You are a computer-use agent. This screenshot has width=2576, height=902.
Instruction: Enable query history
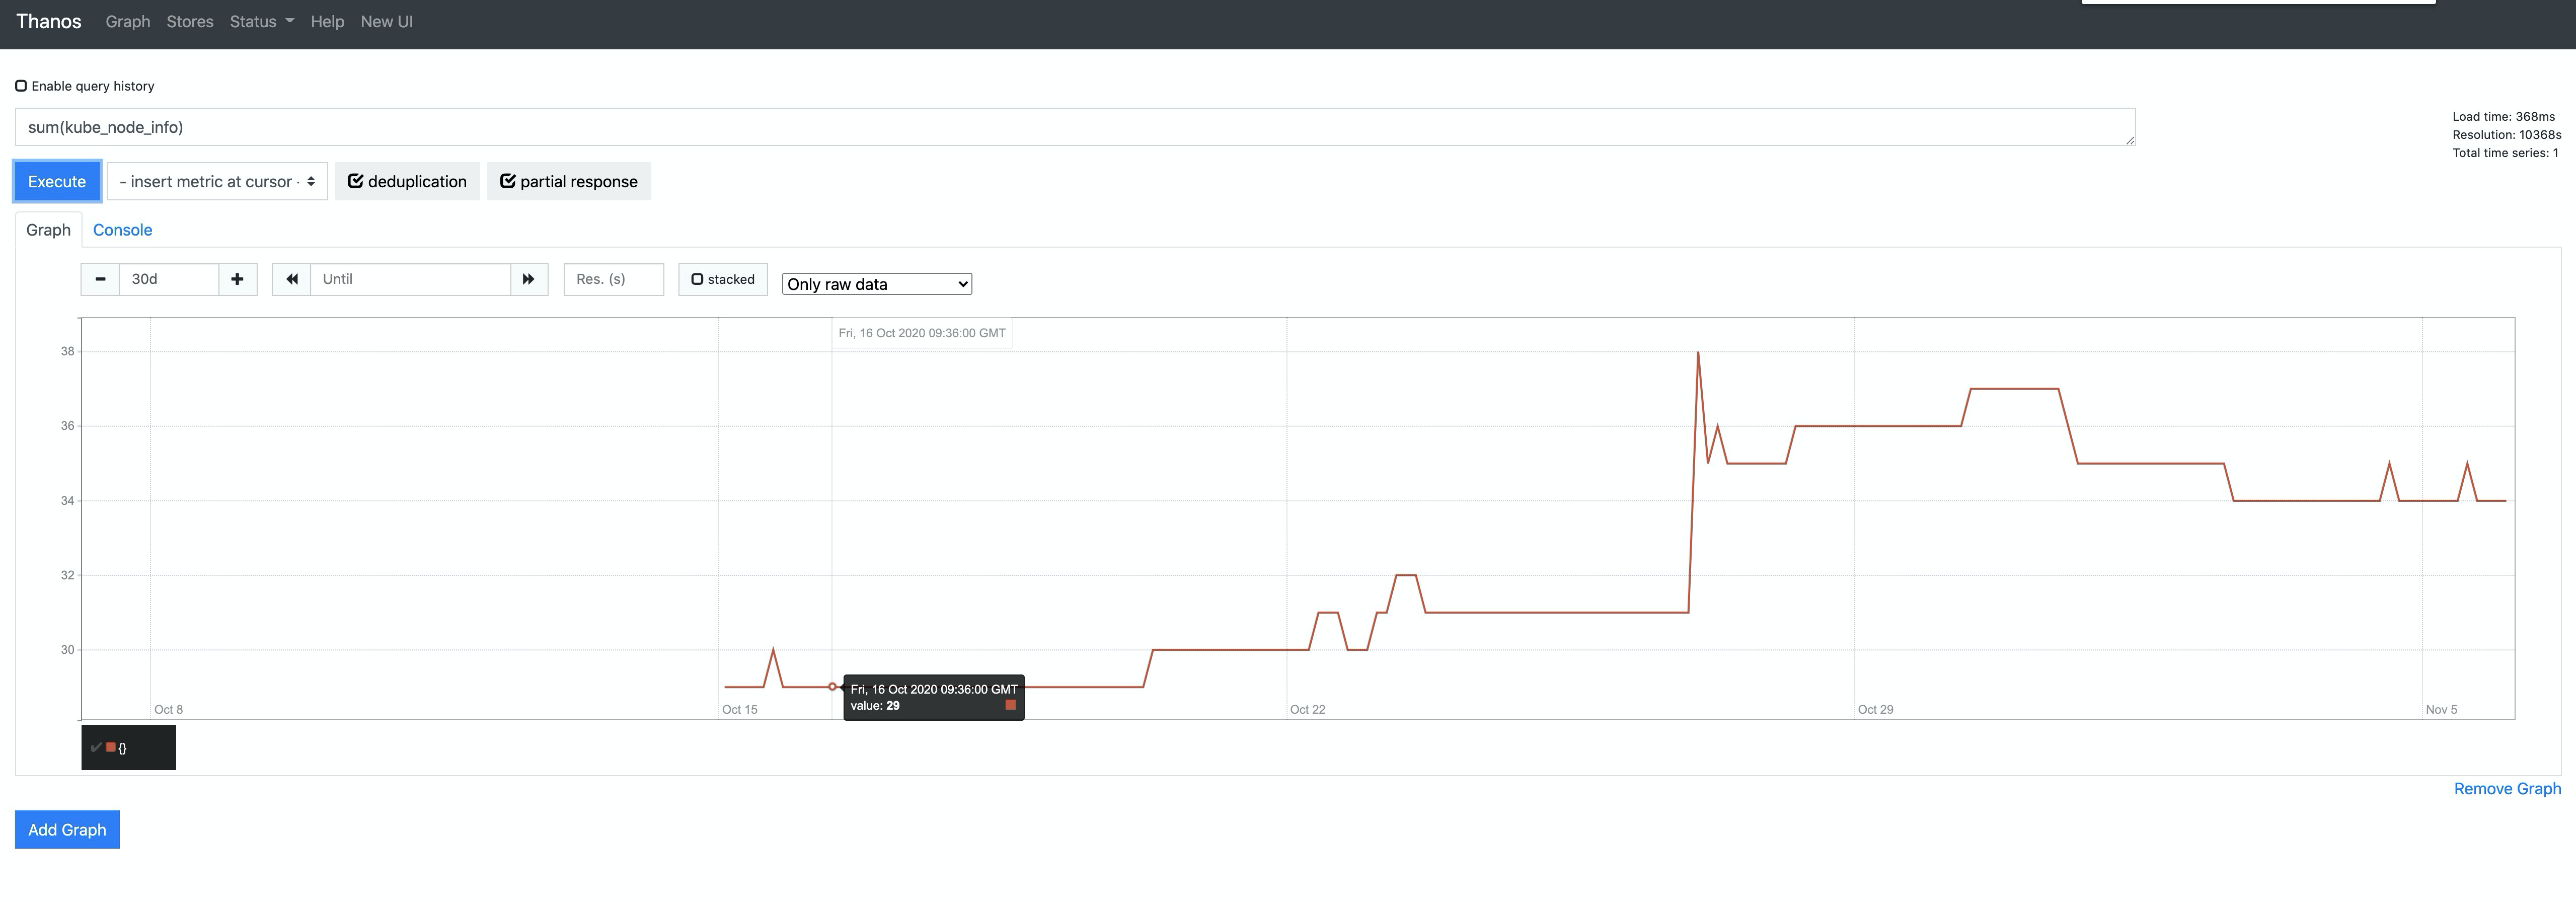tap(21, 85)
